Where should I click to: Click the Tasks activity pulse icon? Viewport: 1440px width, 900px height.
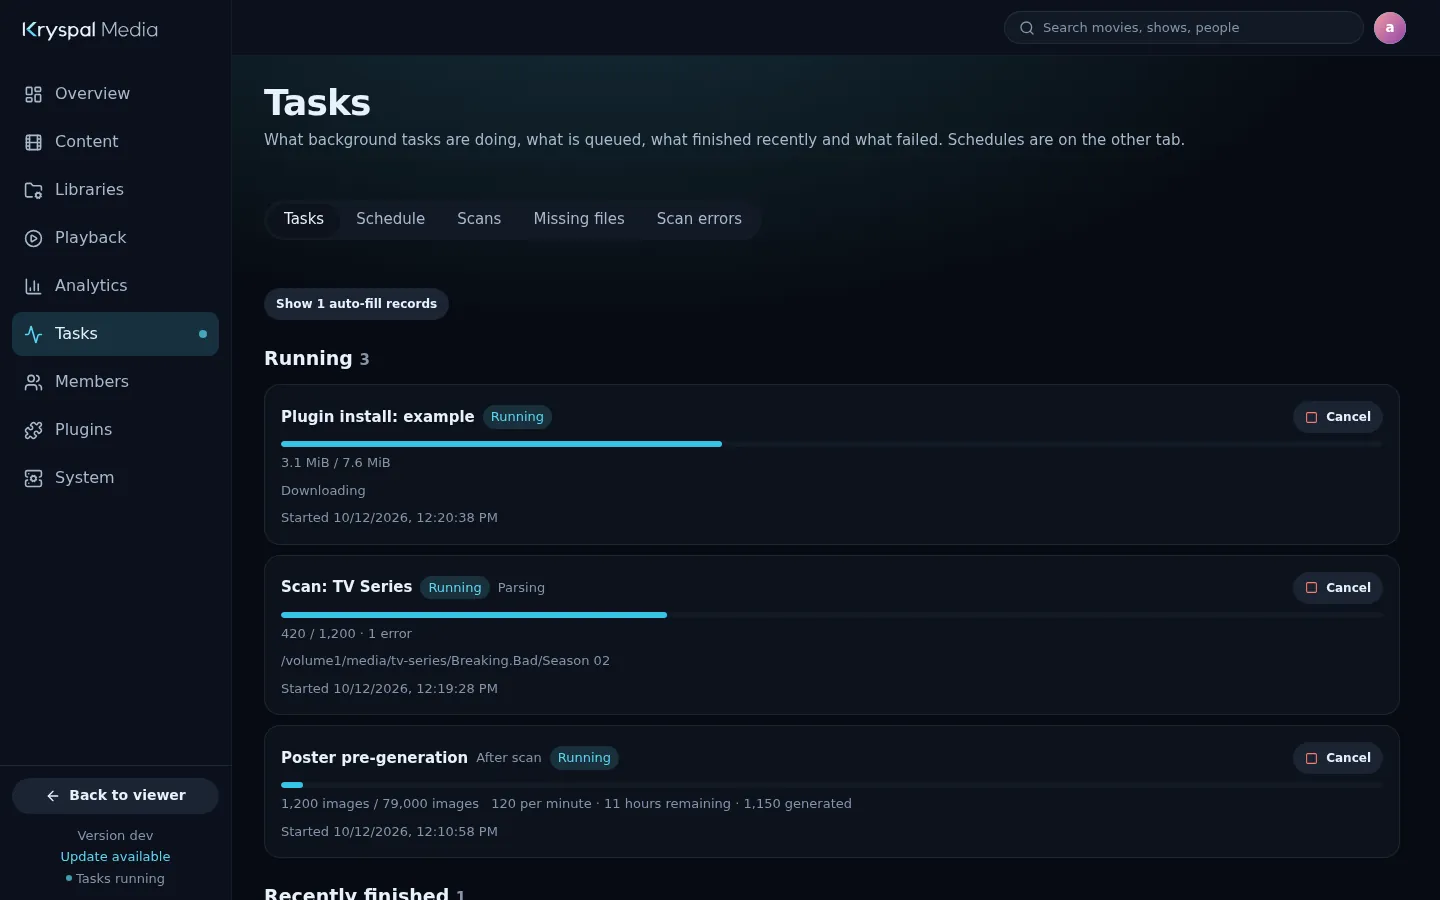tap(33, 334)
